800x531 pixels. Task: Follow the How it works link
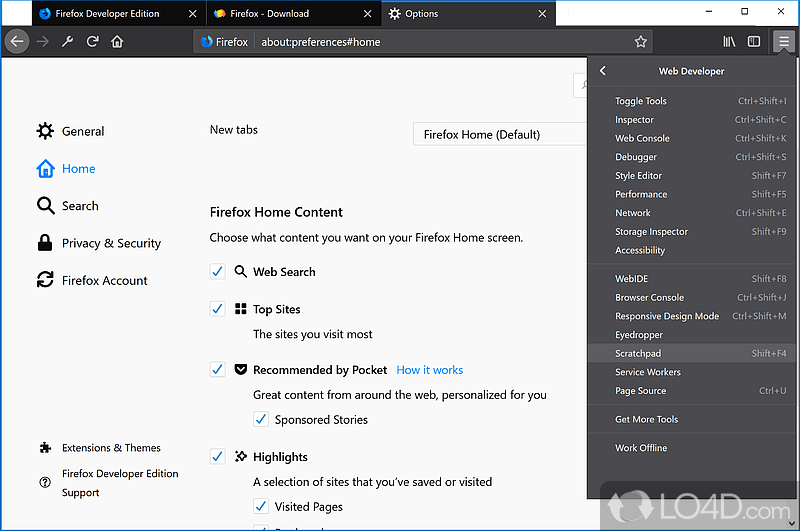[x=430, y=370]
